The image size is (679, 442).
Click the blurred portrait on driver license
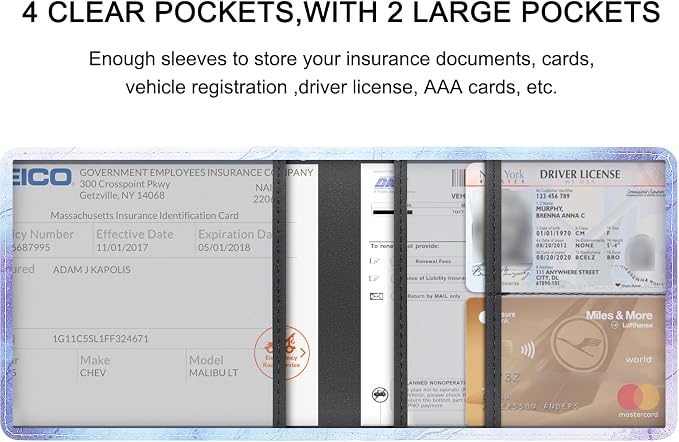click(501, 229)
